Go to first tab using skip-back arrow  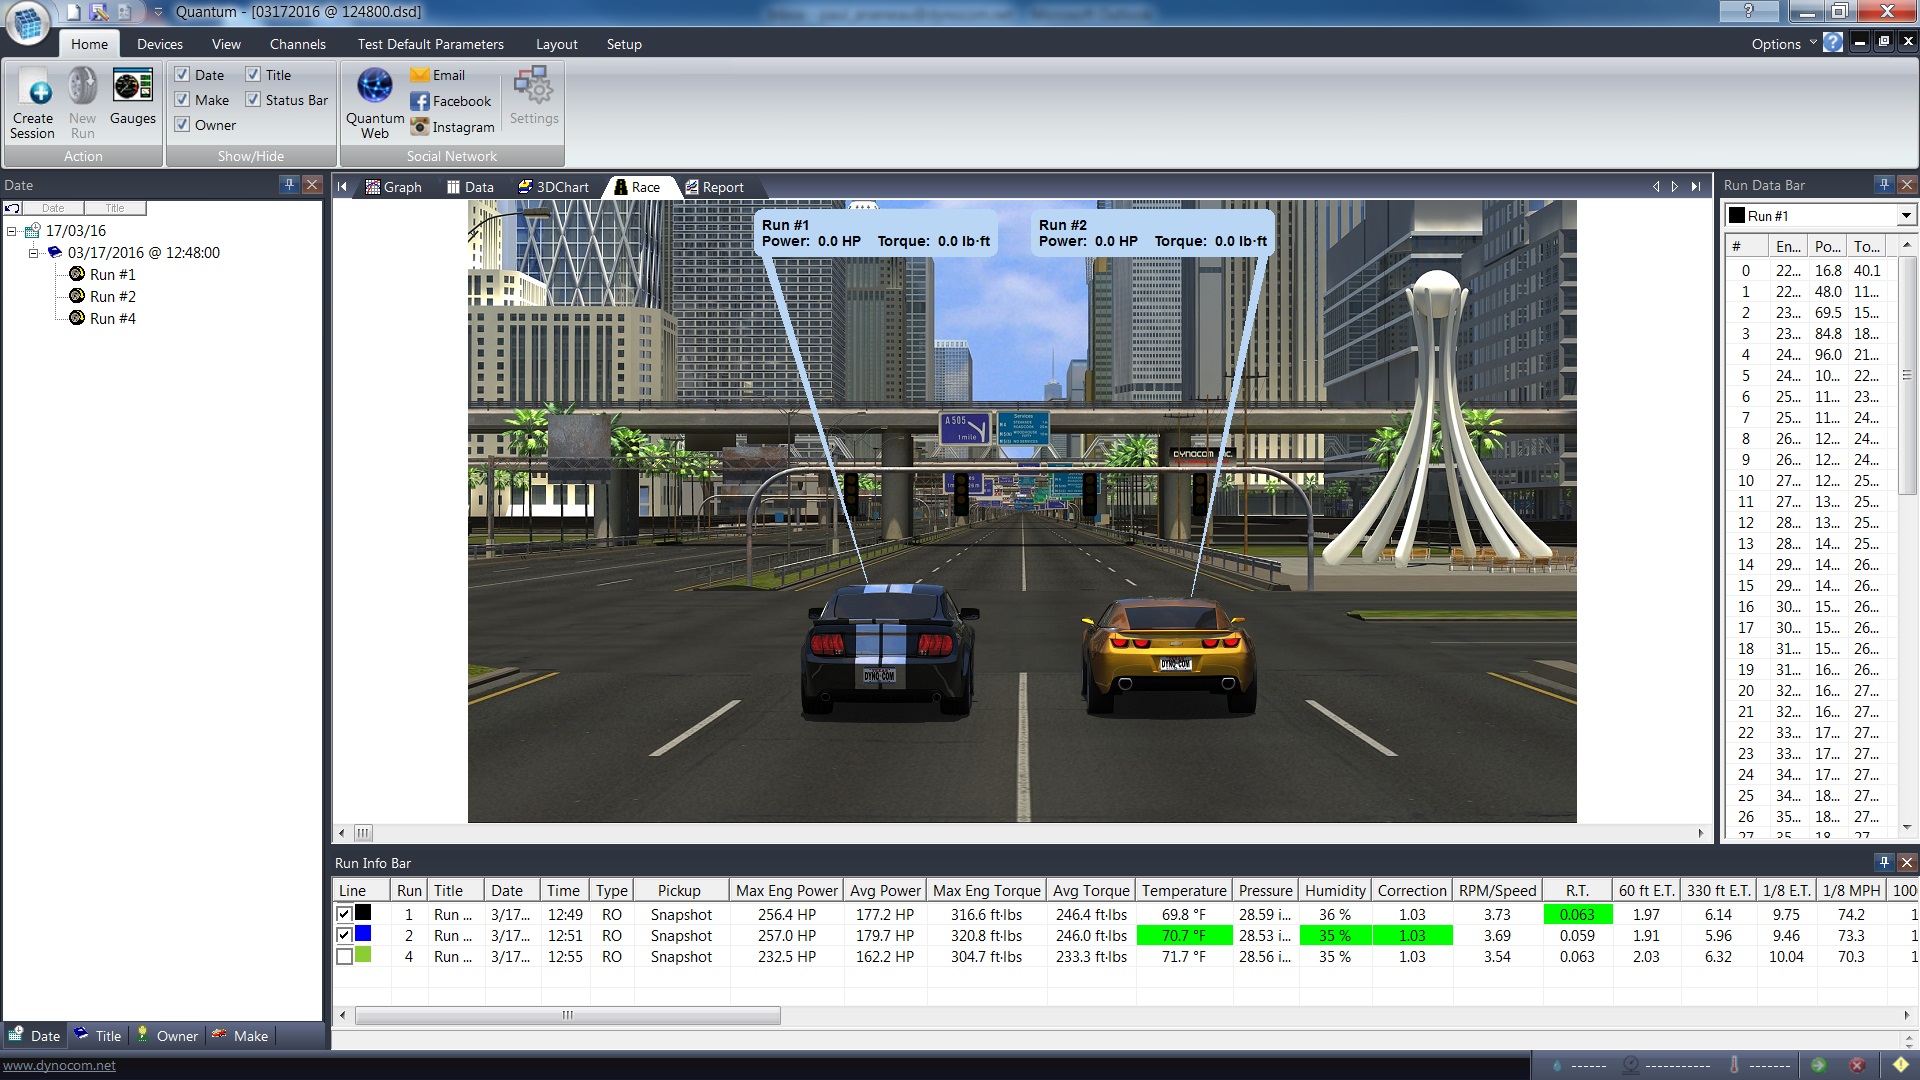342,187
